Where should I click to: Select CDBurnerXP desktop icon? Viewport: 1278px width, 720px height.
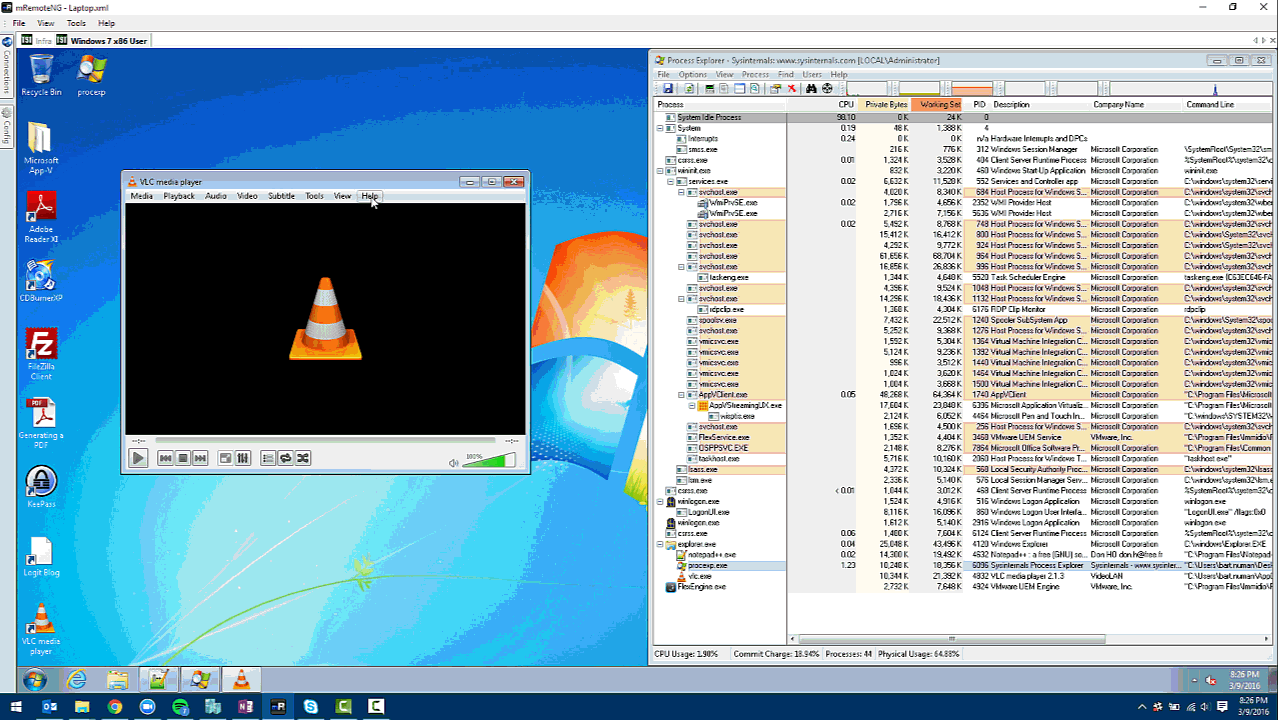[41, 280]
